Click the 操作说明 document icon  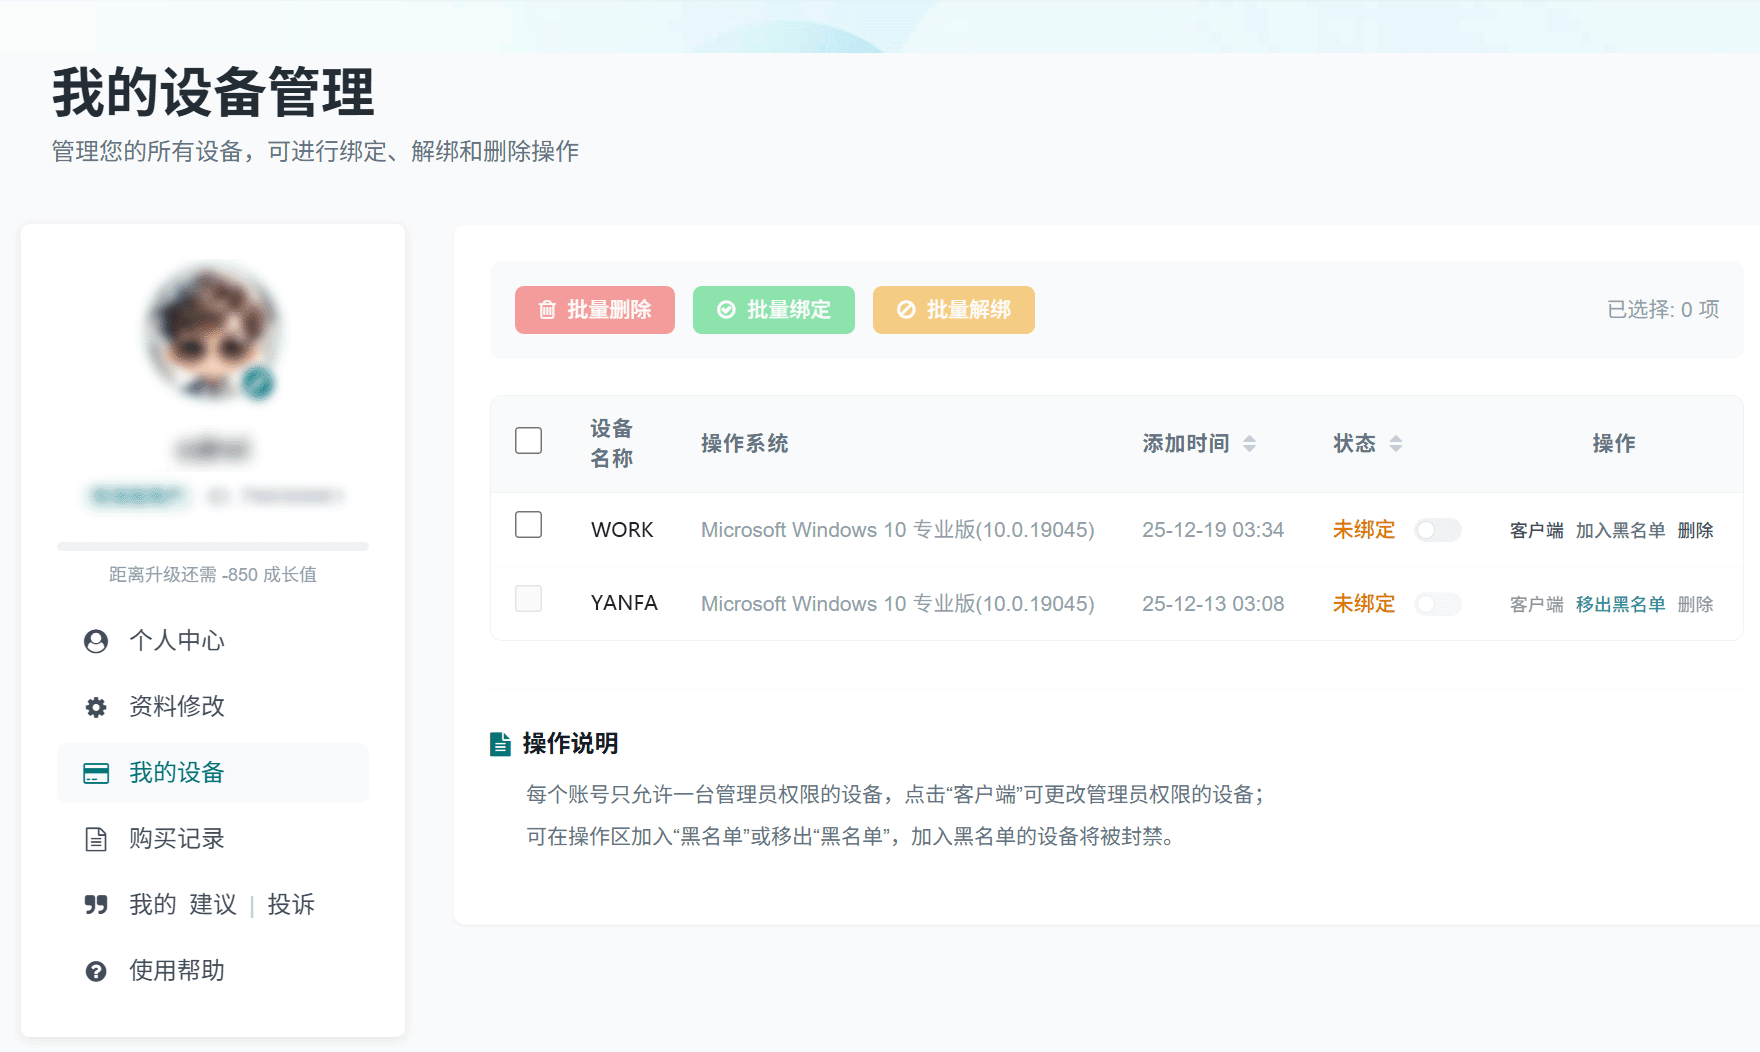500,744
